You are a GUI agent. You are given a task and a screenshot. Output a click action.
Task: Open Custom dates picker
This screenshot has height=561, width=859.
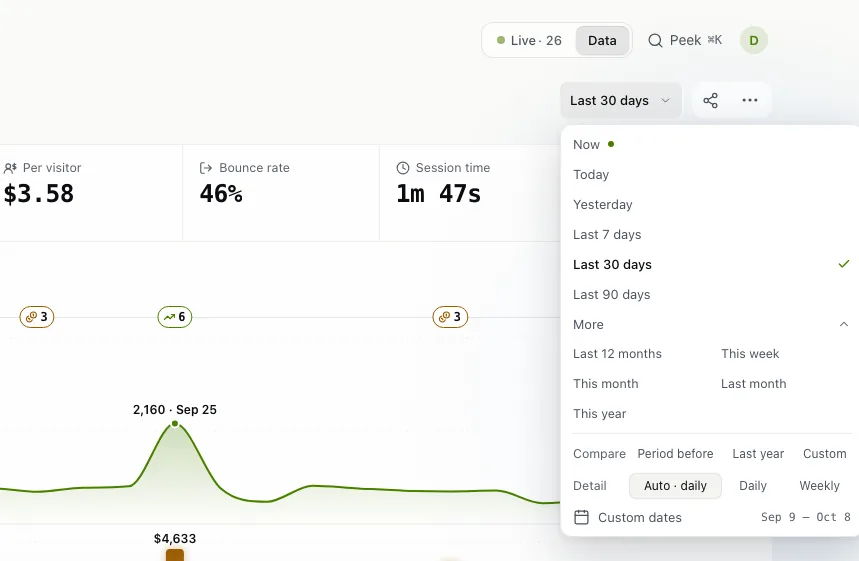(x=639, y=518)
